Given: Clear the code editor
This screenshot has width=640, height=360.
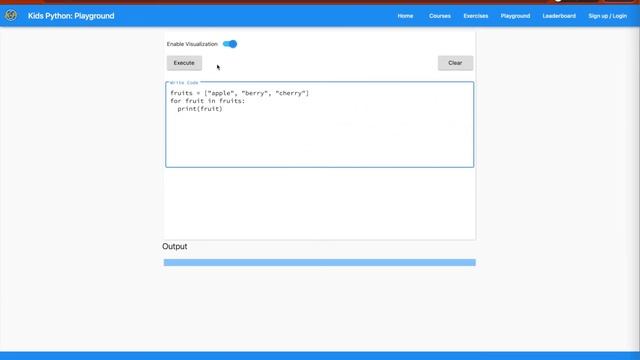Looking at the screenshot, I should (x=455, y=63).
